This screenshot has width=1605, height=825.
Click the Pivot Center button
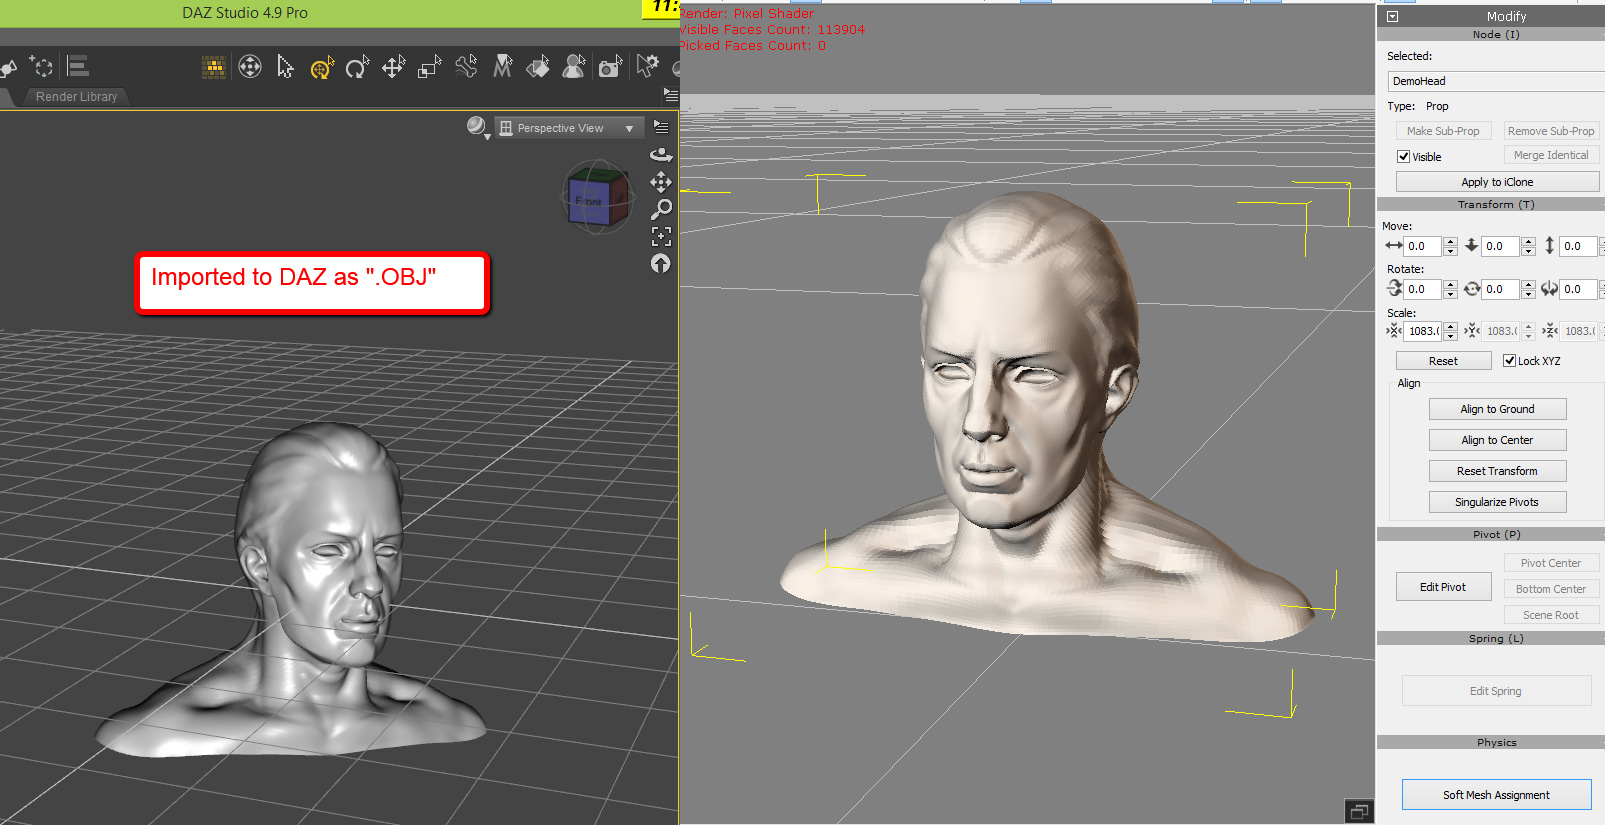coord(1551,563)
